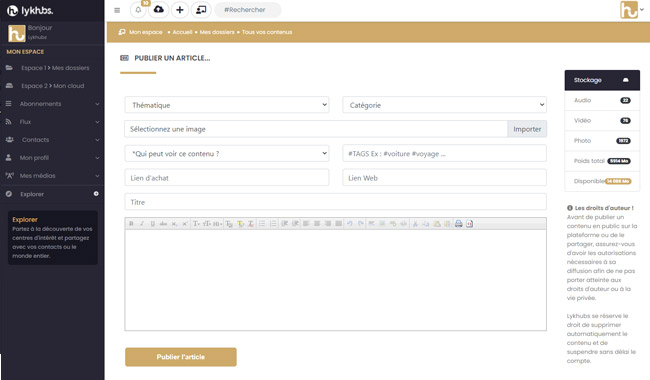Viewport: 650px width, 380px height.
Task: Apply superscript in editor toolbar
Action: coord(185,224)
